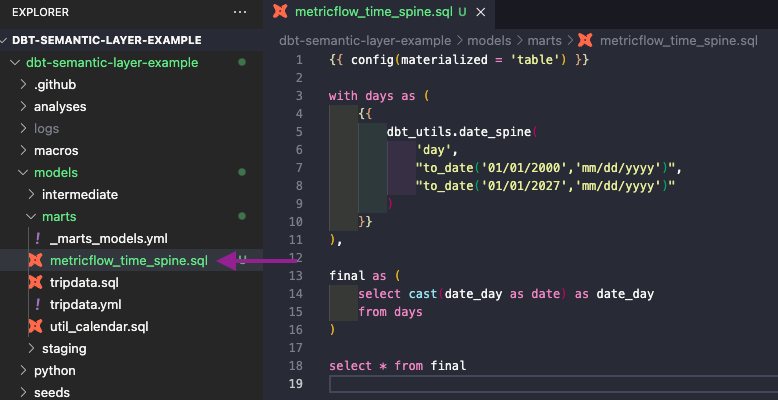Open _marts_models.yml file
Screen dimensions: 778x400
tap(109, 239)
